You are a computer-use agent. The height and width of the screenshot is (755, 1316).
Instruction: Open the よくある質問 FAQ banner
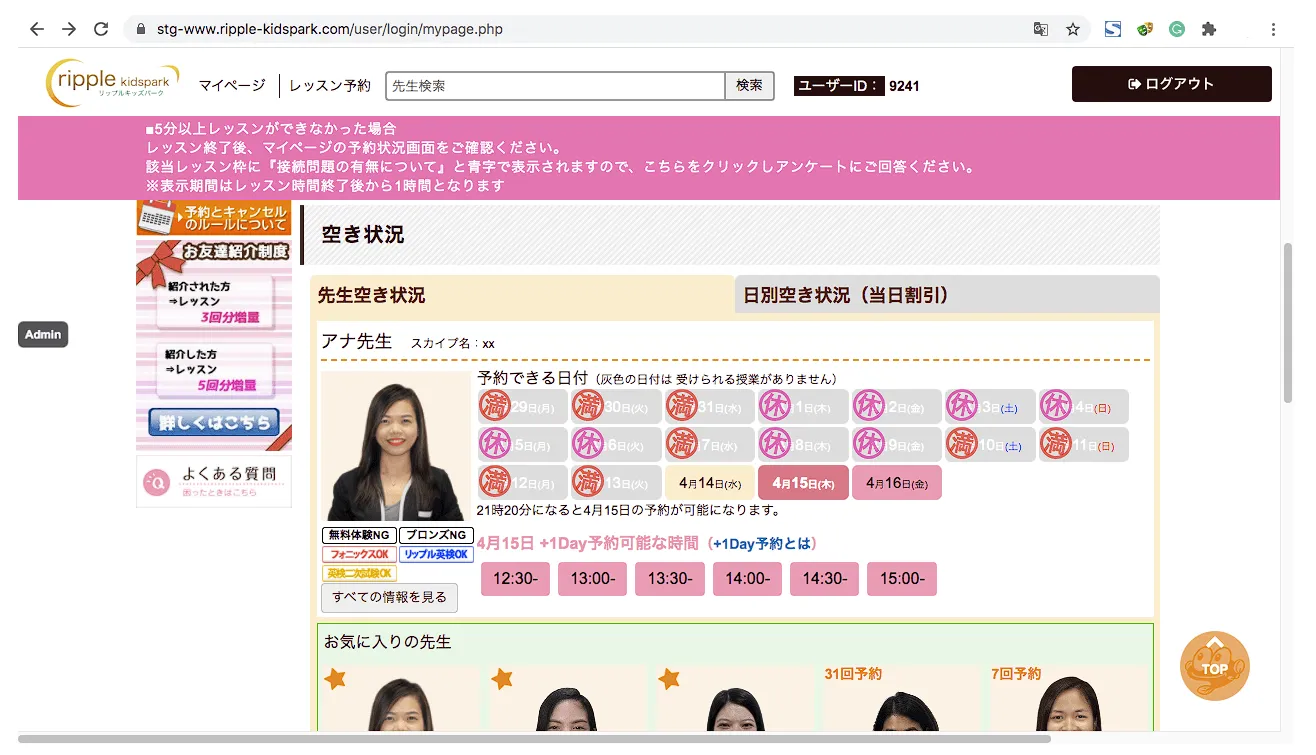[x=214, y=481]
